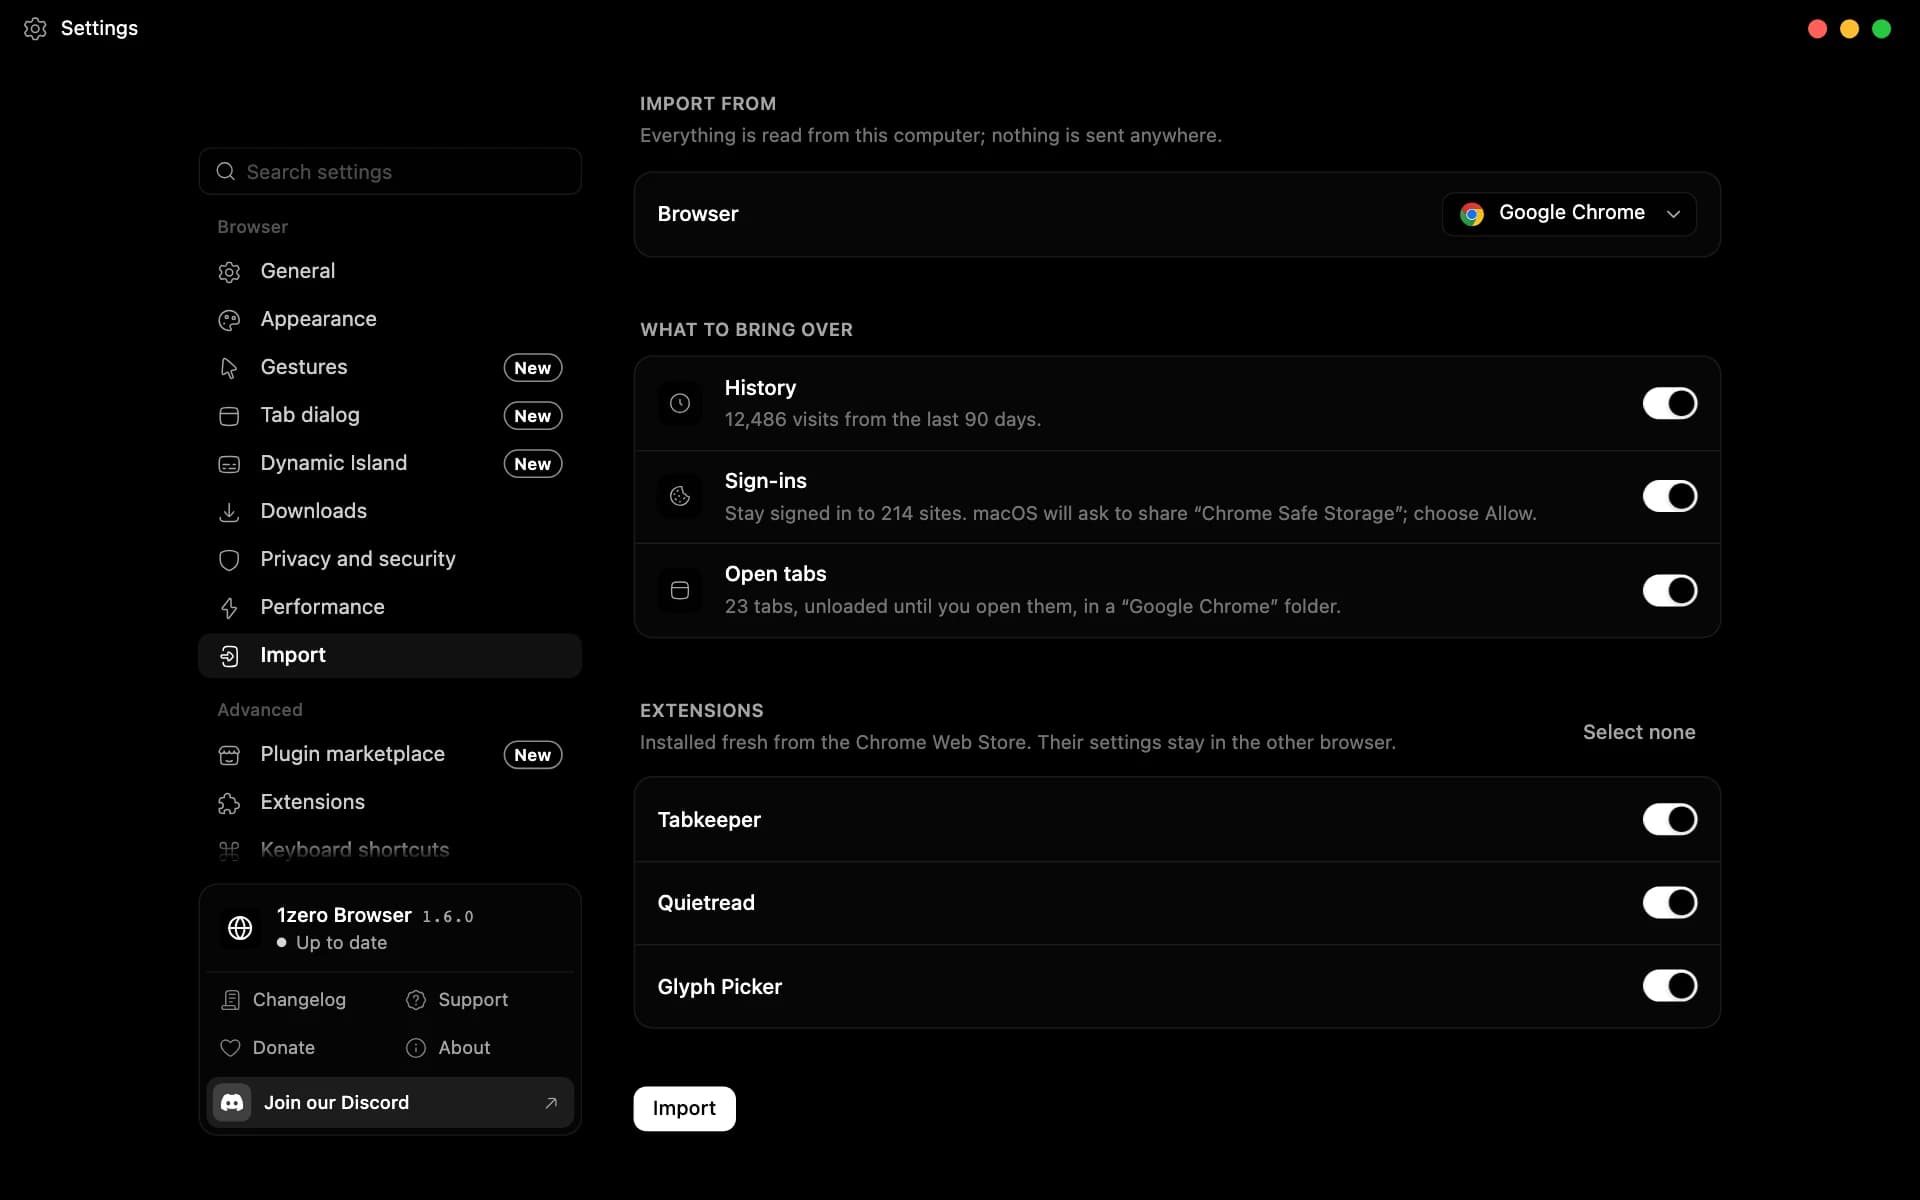
Task: Disable the Sign-ins toggle
Action: (x=1670, y=496)
